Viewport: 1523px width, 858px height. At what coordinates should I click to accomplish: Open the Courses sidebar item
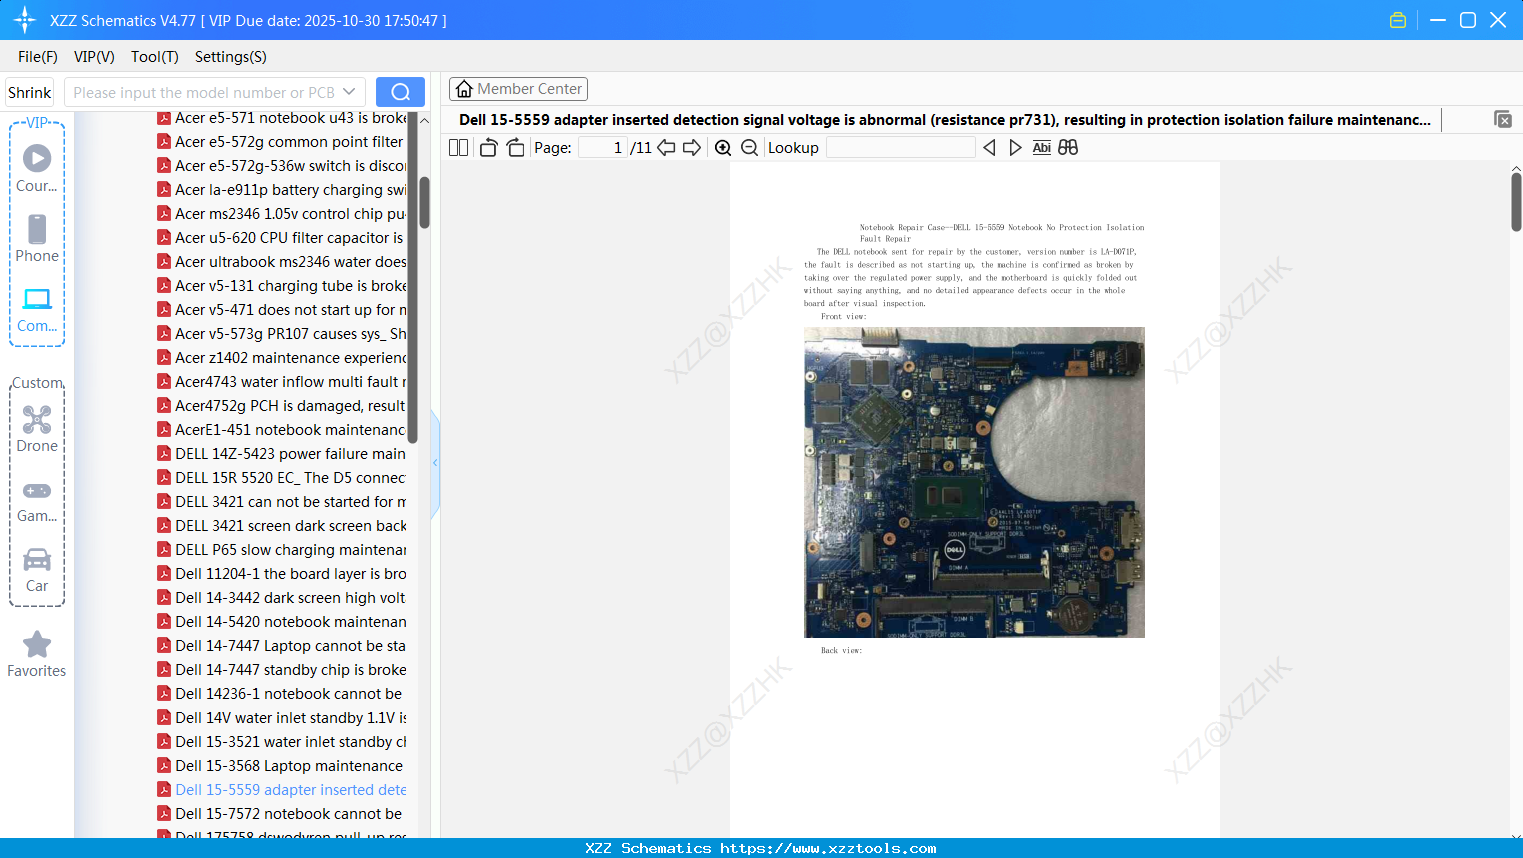[x=37, y=169]
